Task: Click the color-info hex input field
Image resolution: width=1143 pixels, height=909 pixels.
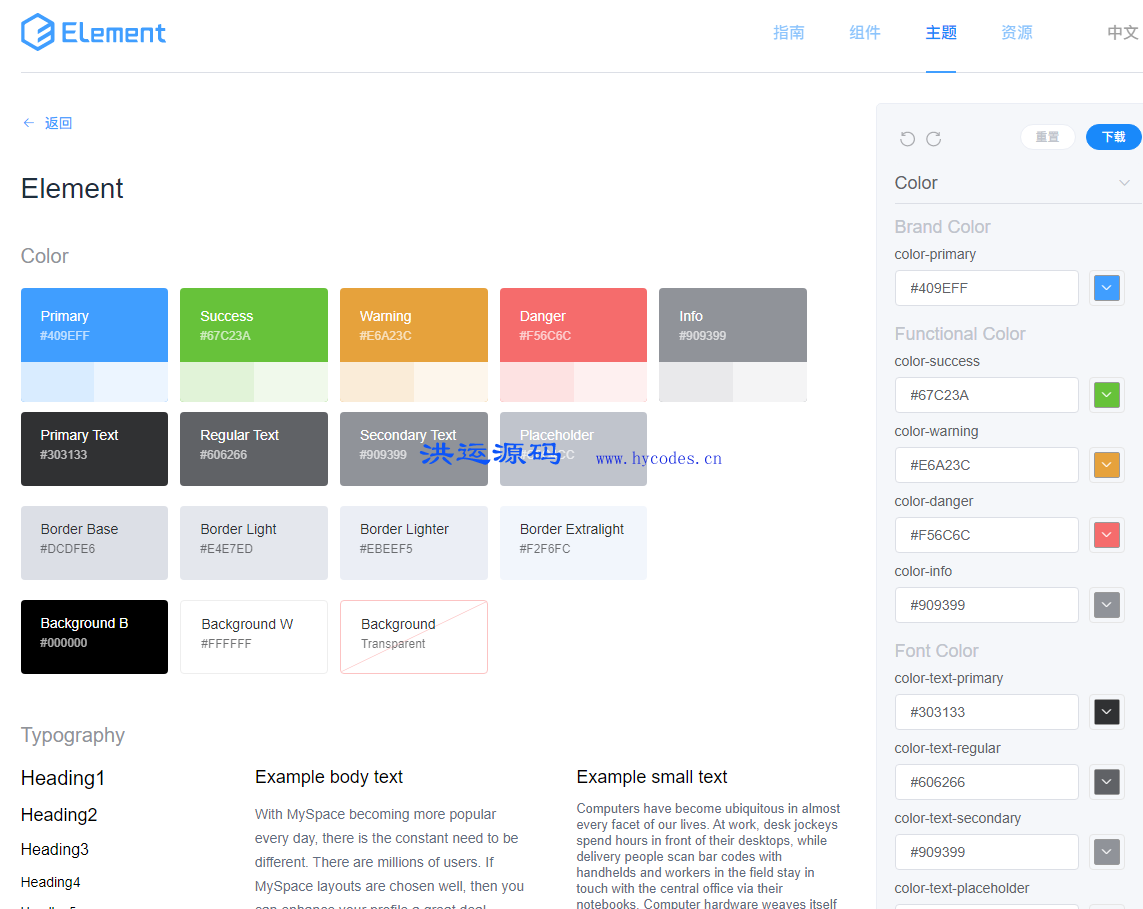Action: [x=986, y=605]
